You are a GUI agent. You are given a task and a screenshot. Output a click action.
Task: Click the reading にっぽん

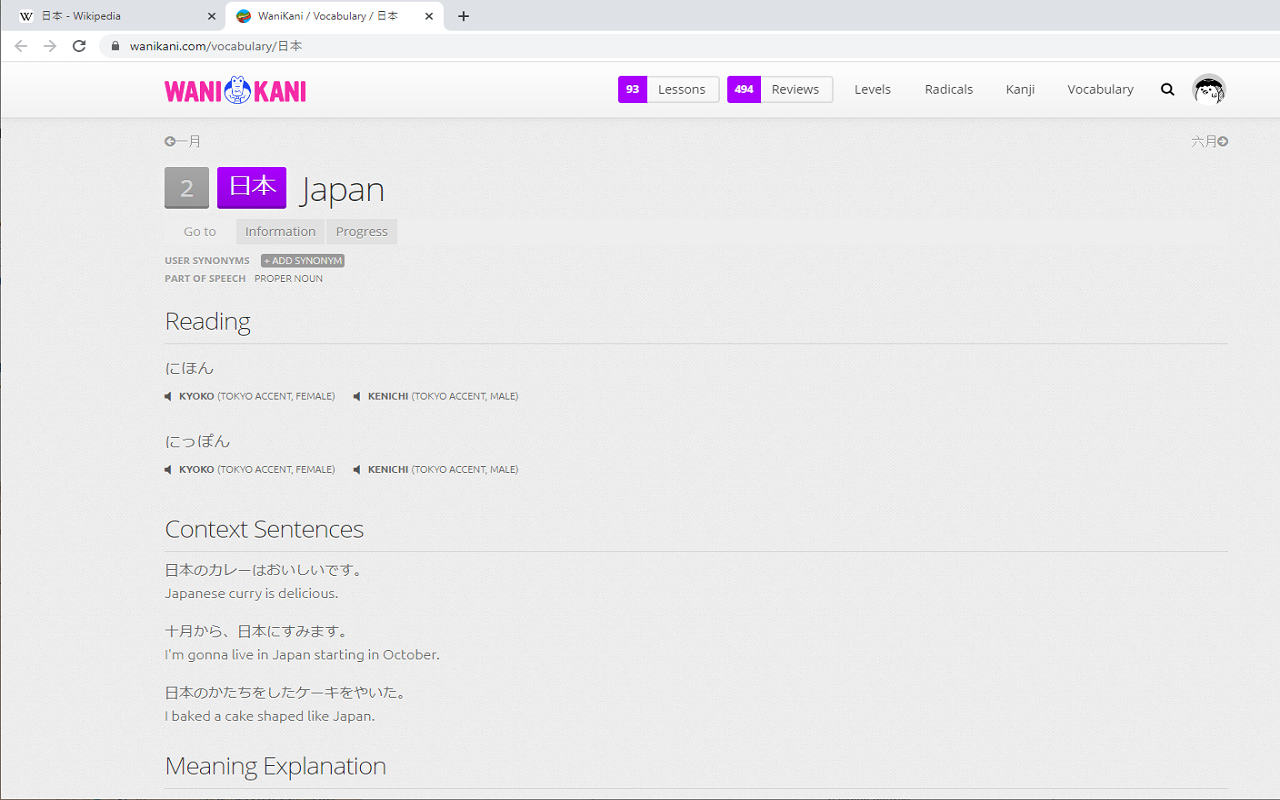[x=197, y=441]
